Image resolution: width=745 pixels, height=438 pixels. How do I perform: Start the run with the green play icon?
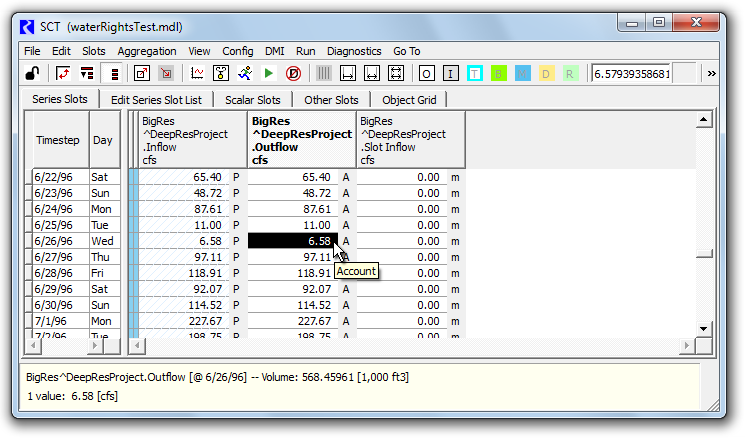click(x=269, y=74)
